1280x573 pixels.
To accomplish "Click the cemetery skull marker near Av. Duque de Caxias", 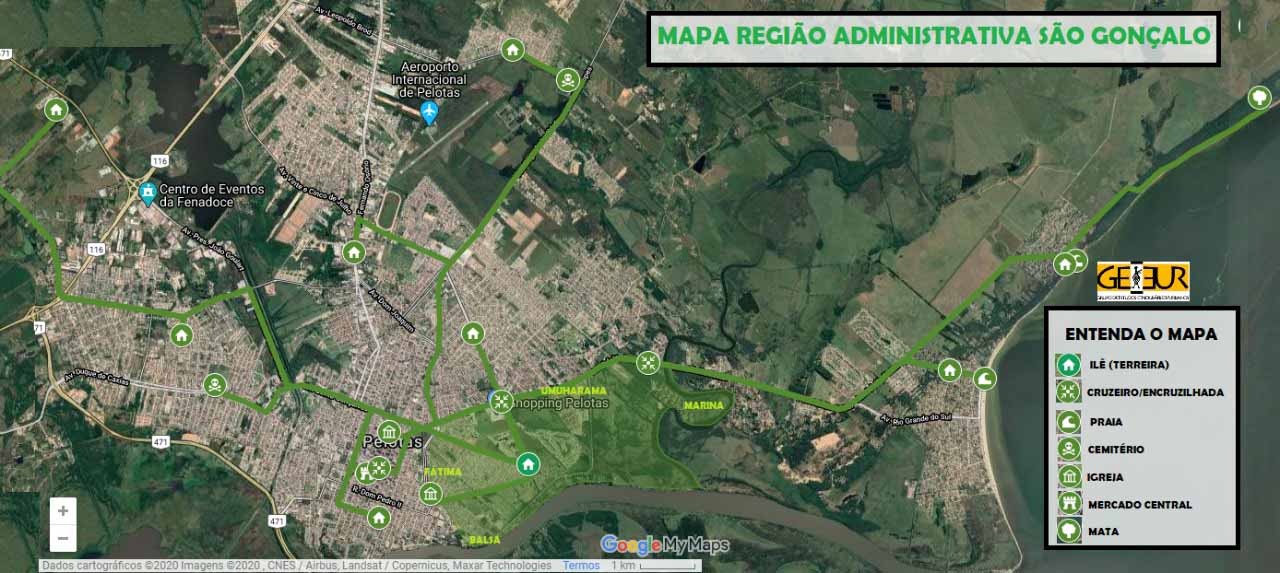I will pyautogui.click(x=215, y=384).
